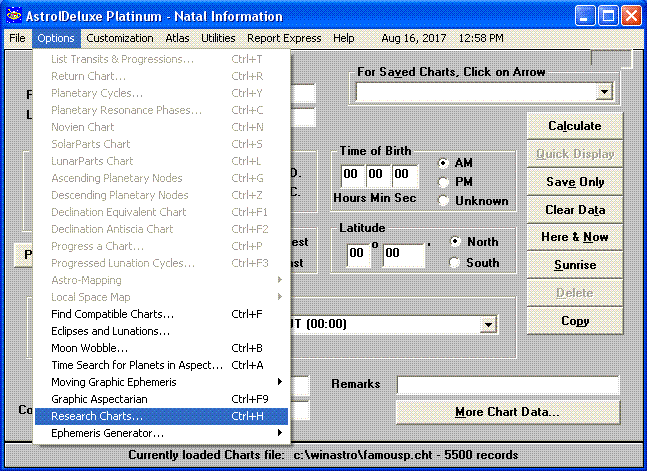Open the File menu
The width and height of the screenshot is (647, 471).
17,38
